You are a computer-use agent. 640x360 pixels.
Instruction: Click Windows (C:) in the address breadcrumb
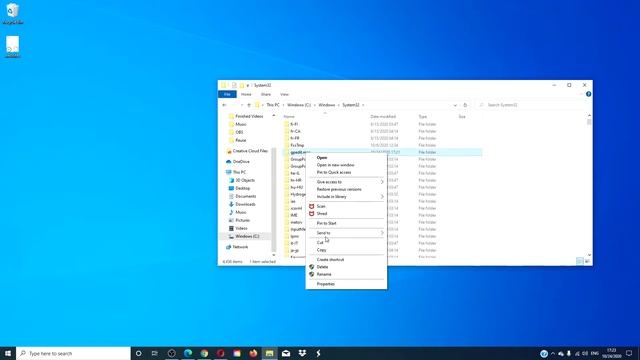(x=299, y=105)
